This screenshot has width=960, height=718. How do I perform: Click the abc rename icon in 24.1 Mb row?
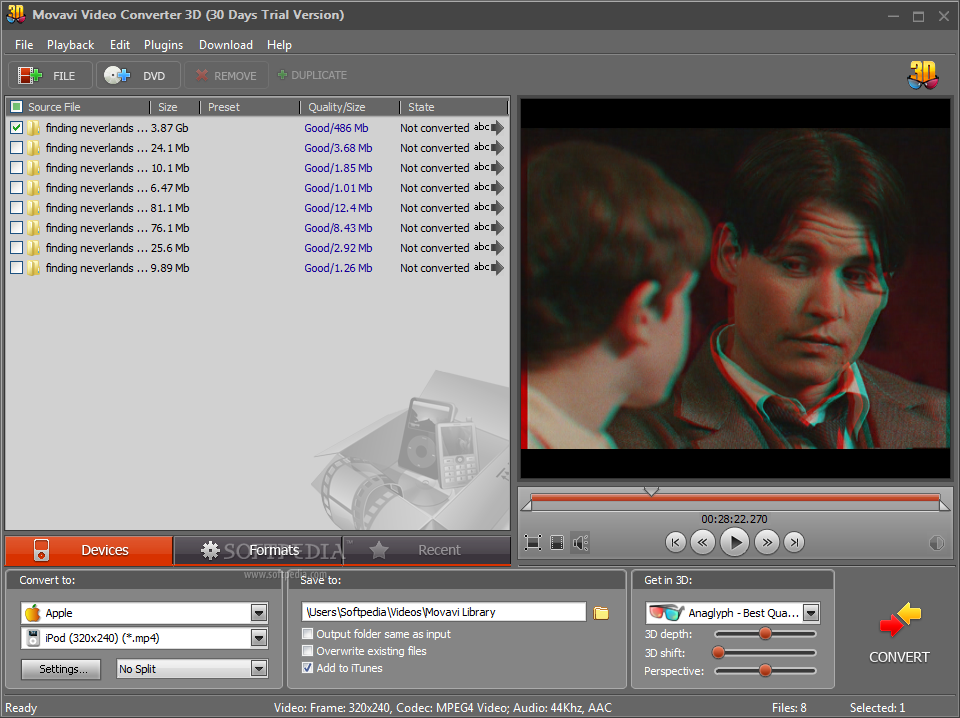pyautogui.click(x=482, y=148)
